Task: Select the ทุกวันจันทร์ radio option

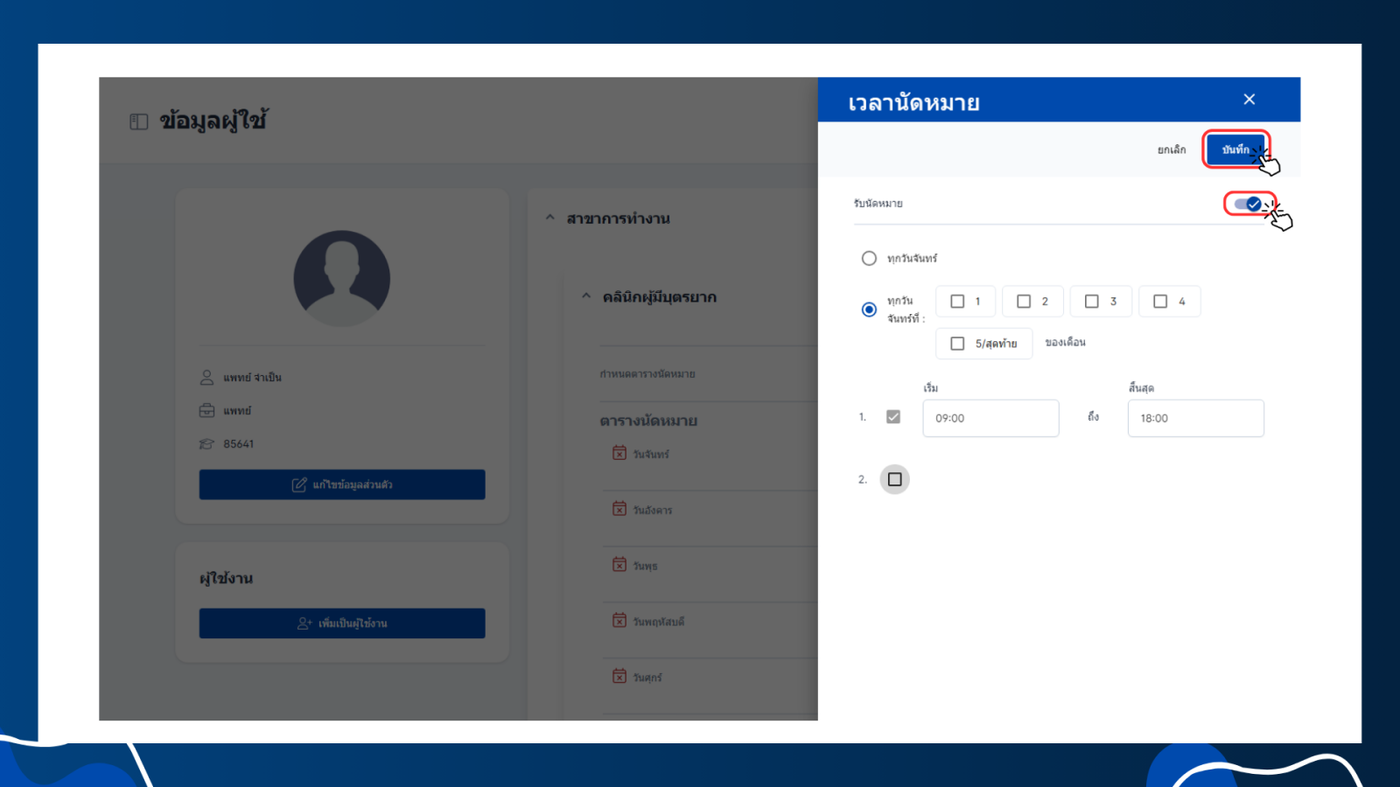Action: click(x=869, y=258)
